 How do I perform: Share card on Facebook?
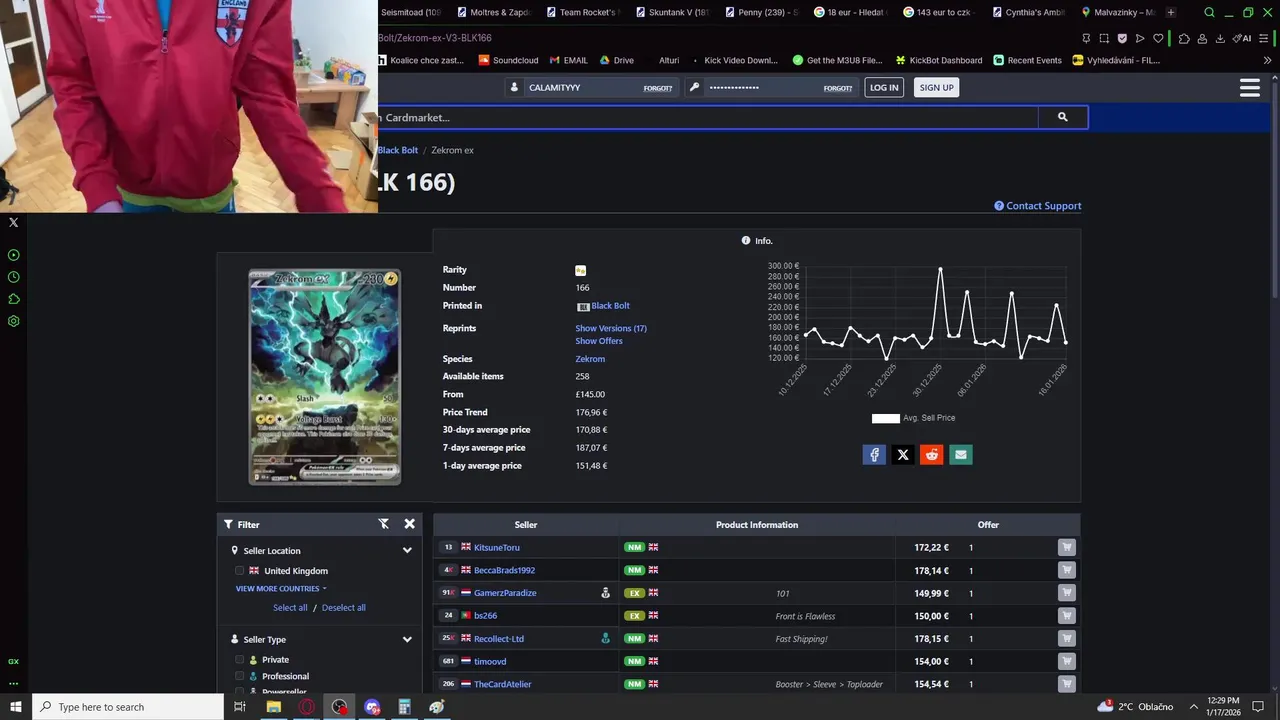click(874, 455)
